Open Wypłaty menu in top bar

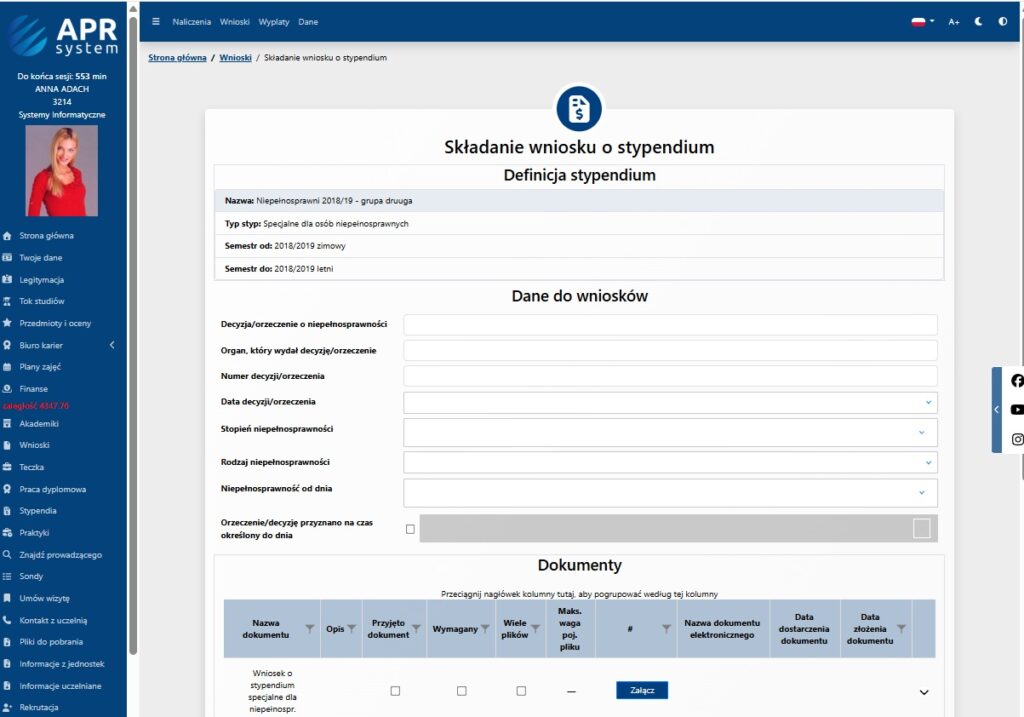(274, 21)
